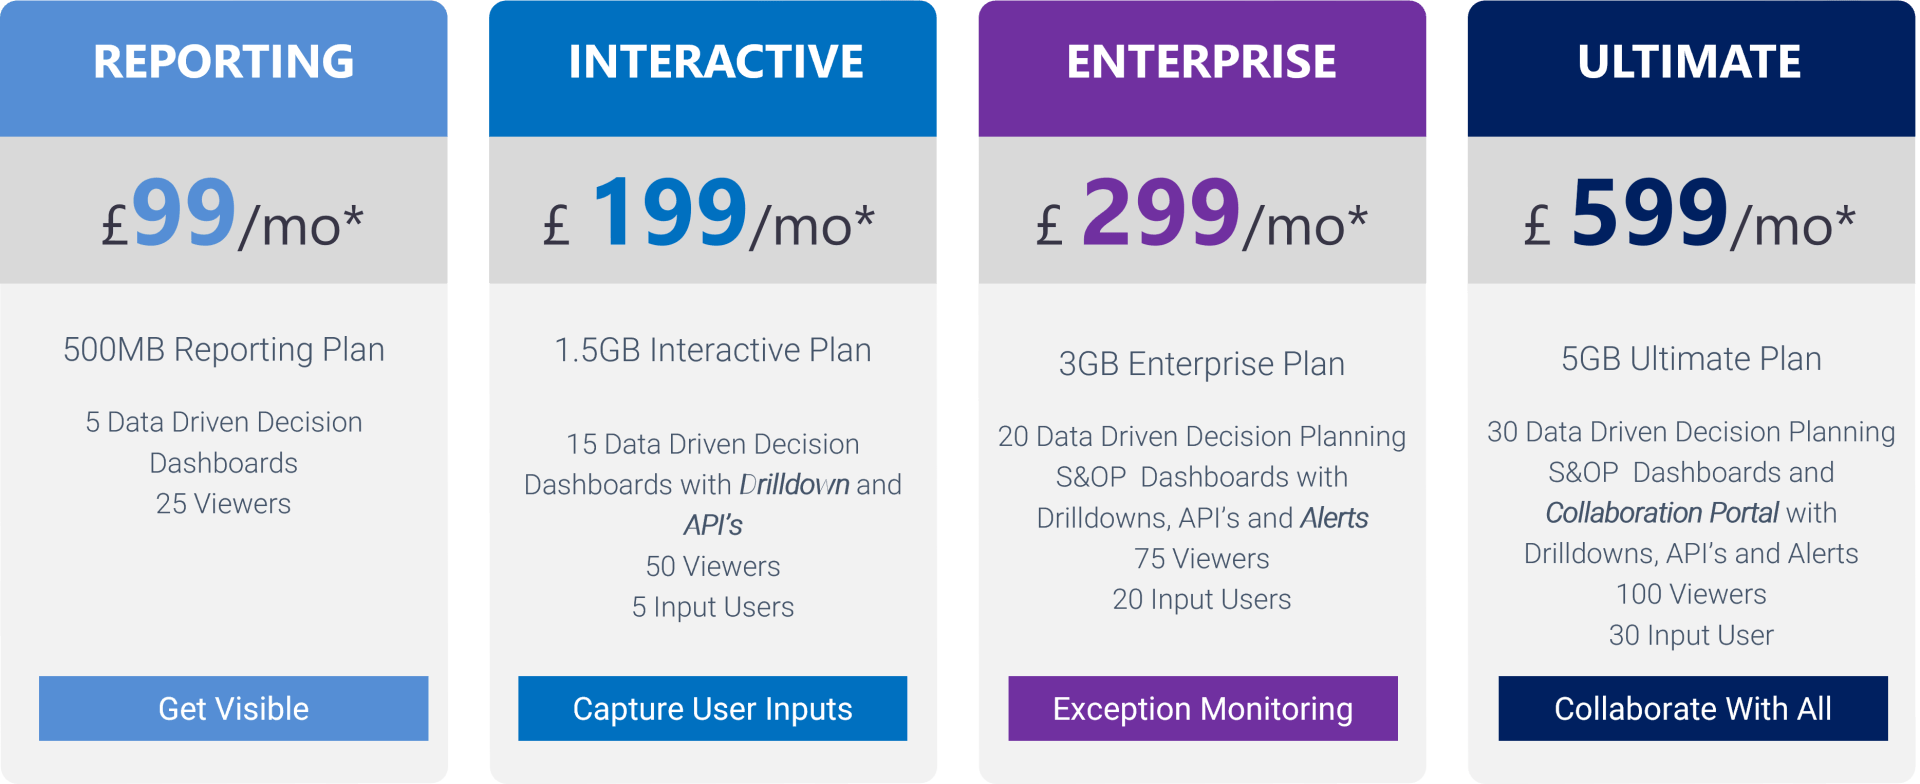This screenshot has width=1920, height=784.
Task: Click the £199/mo price
Action: 709,215
